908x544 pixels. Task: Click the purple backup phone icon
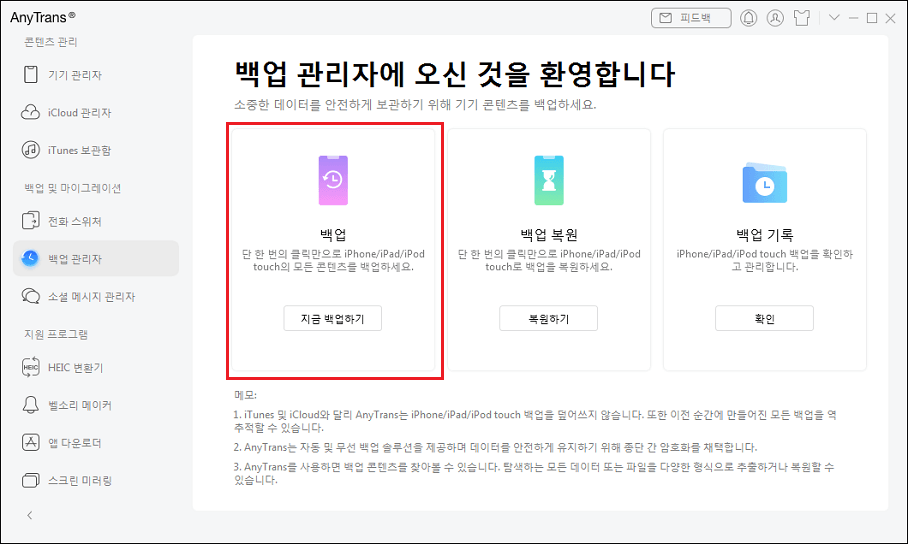pyautogui.click(x=333, y=180)
